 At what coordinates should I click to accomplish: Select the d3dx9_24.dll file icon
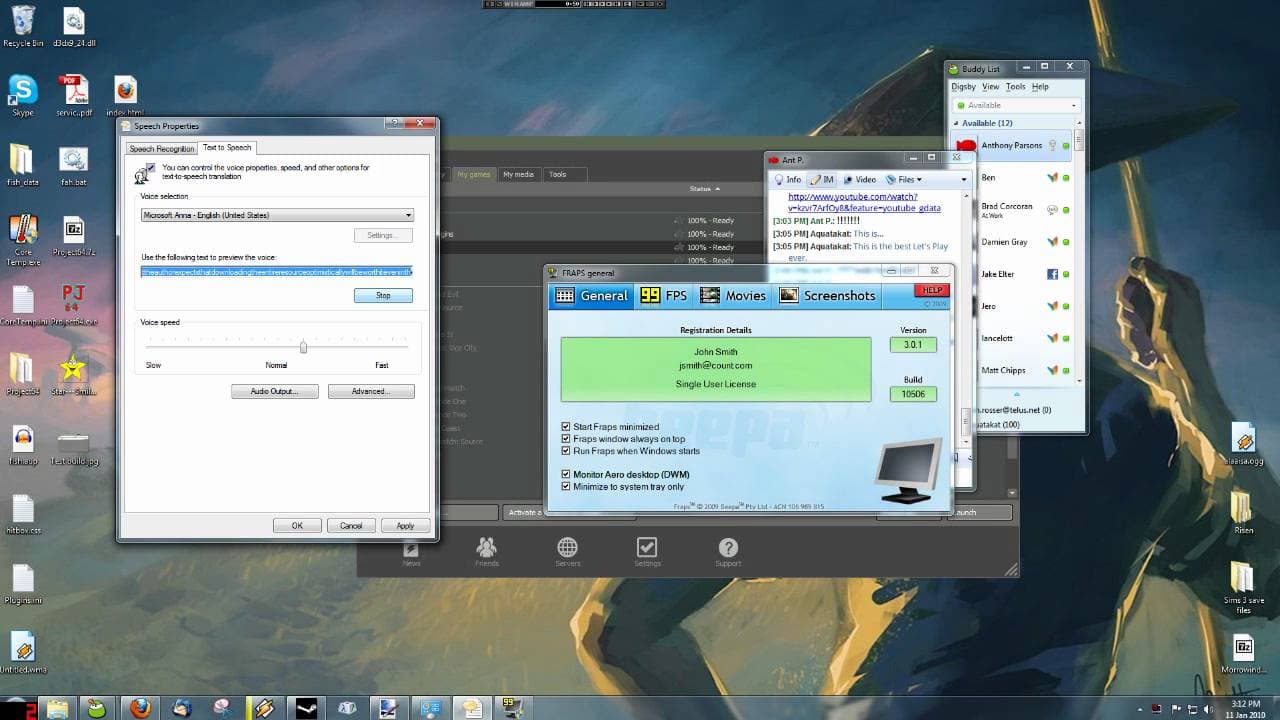pyautogui.click(x=73, y=26)
